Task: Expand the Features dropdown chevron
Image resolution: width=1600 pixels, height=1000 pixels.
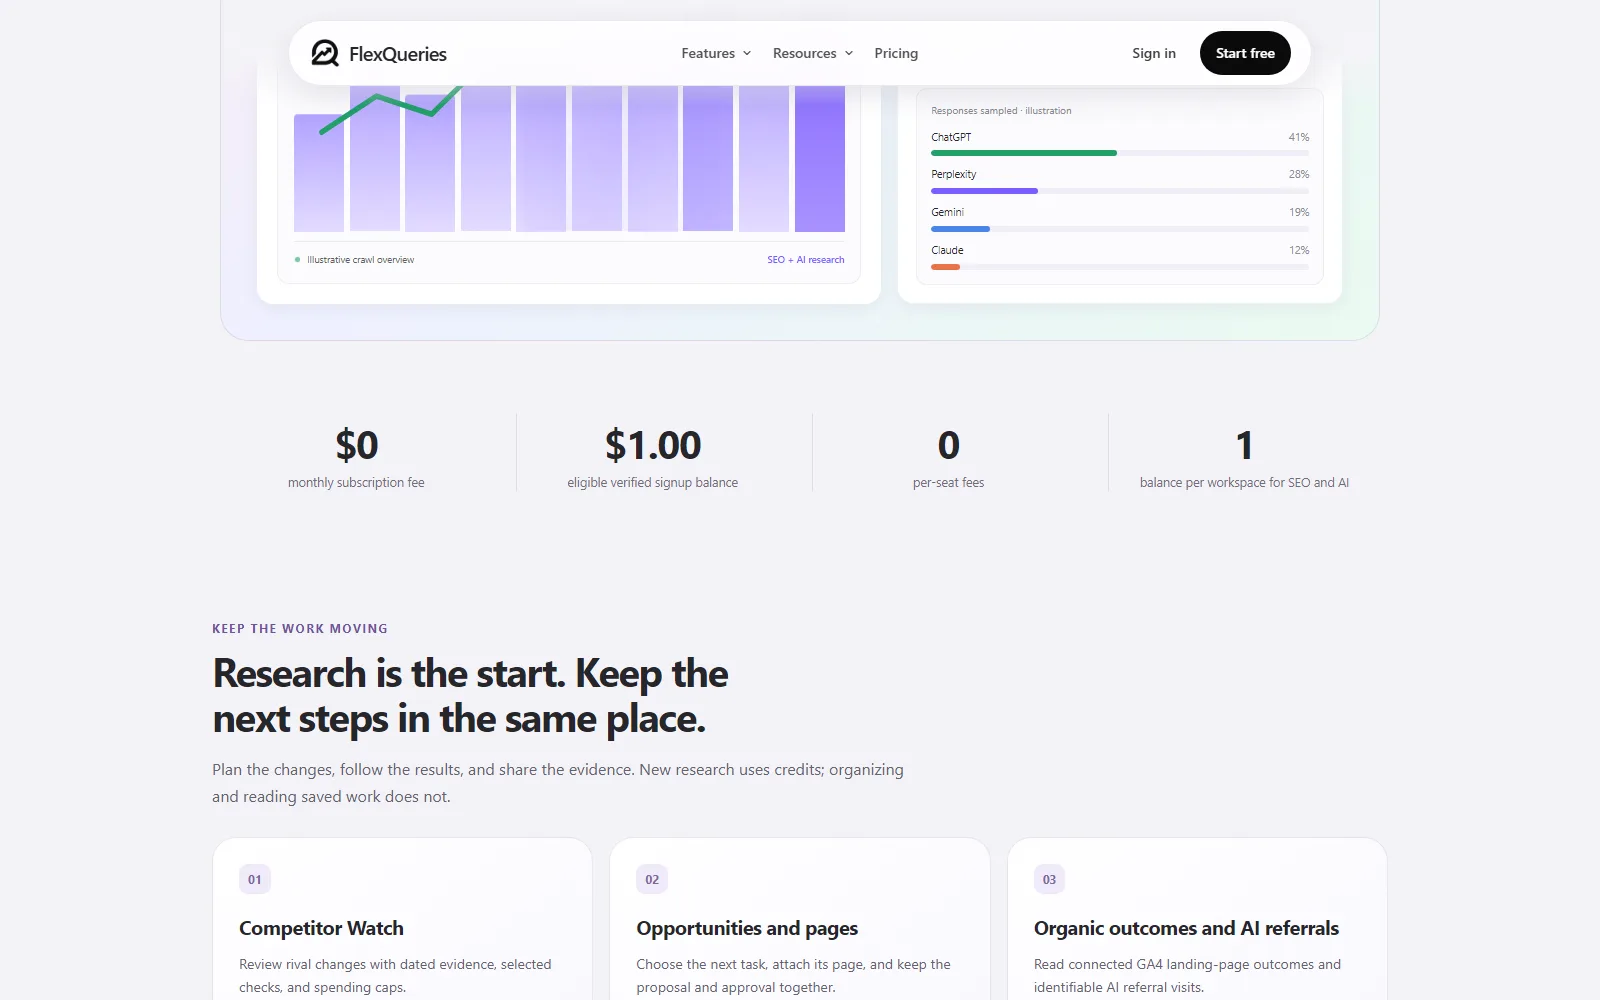Action: click(747, 54)
